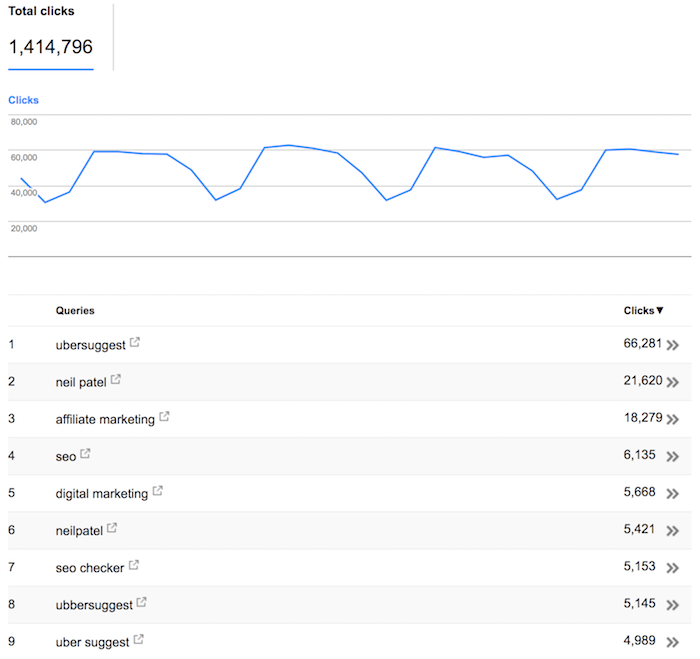This screenshot has height=659, width=700.
Task: Click the Clicks chart legend label
Action: point(23,100)
